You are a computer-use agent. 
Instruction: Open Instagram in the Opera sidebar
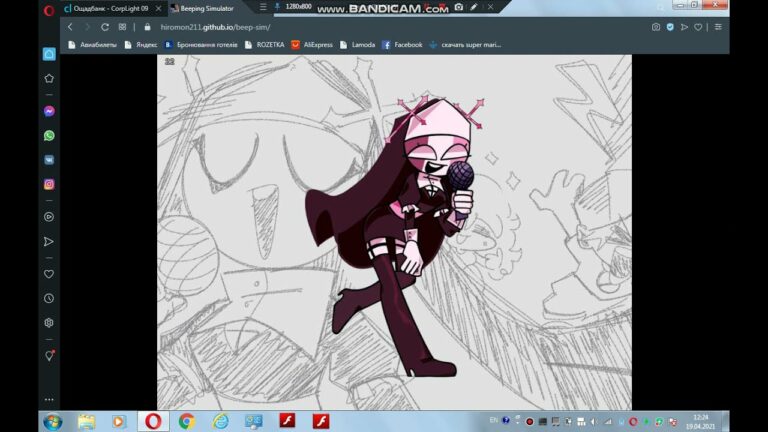(x=49, y=184)
